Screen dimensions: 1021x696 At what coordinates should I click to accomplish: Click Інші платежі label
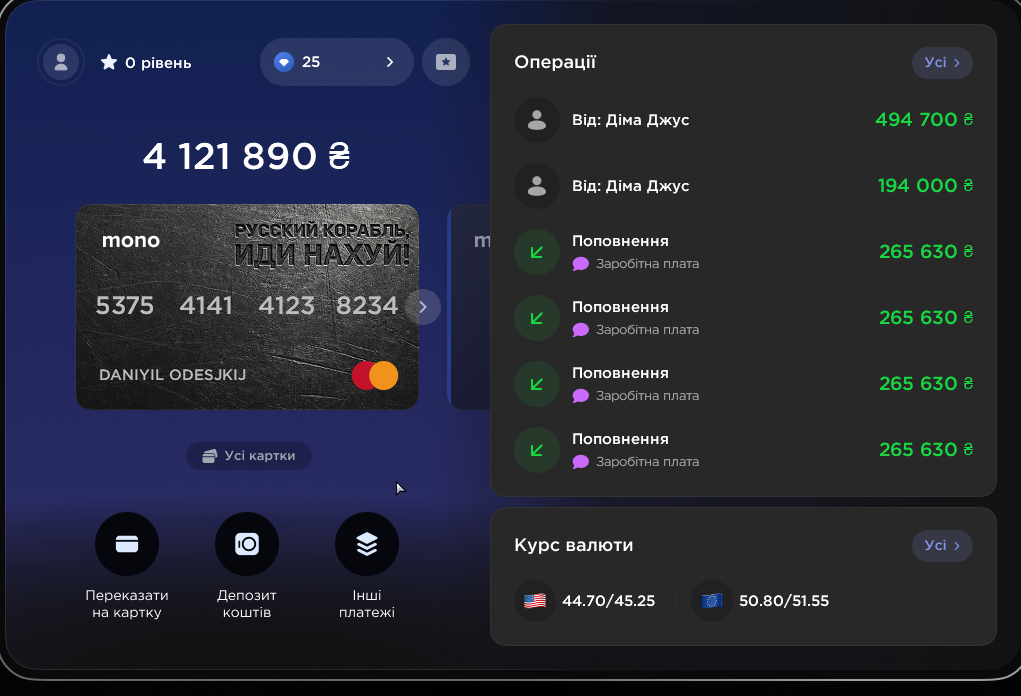coord(367,604)
